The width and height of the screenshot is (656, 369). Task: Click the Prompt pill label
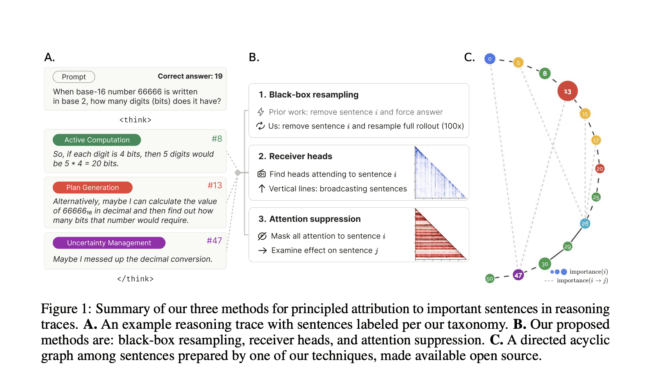point(74,77)
